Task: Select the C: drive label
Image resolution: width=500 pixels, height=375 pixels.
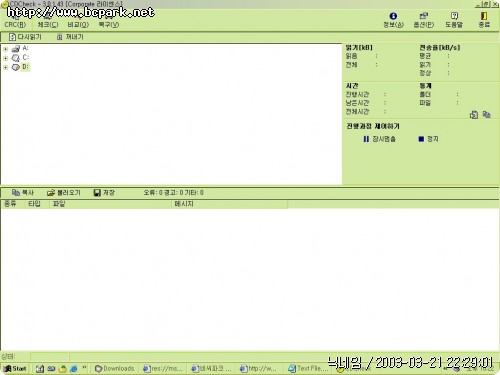Action: tap(26, 58)
